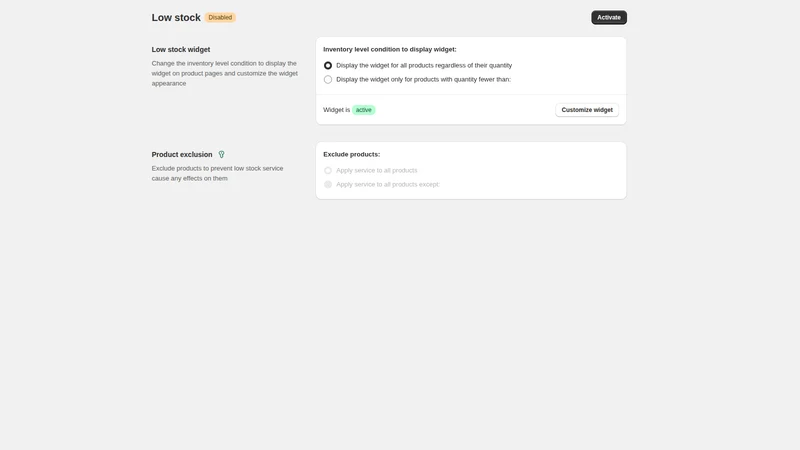Click the Activate button
This screenshot has height=450, width=800.
(x=609, y=17)
